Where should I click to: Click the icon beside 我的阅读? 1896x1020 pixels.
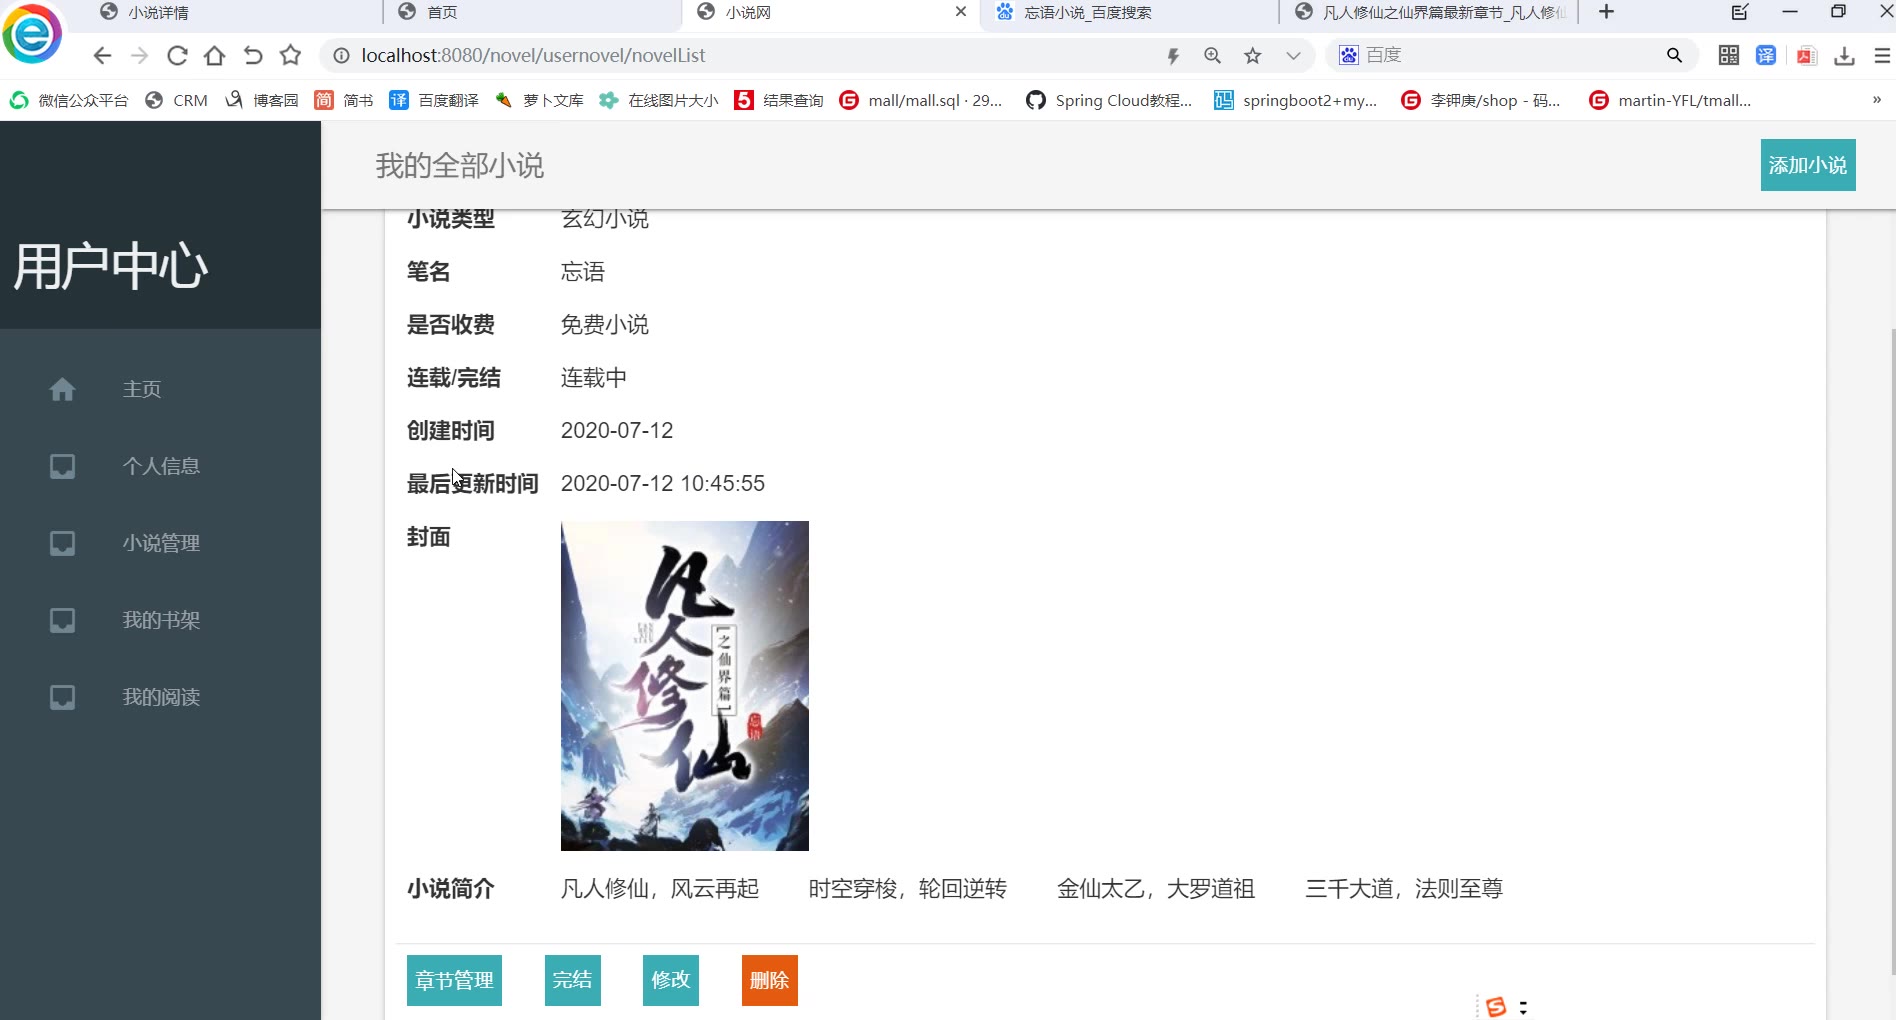(x=62, y=697)
